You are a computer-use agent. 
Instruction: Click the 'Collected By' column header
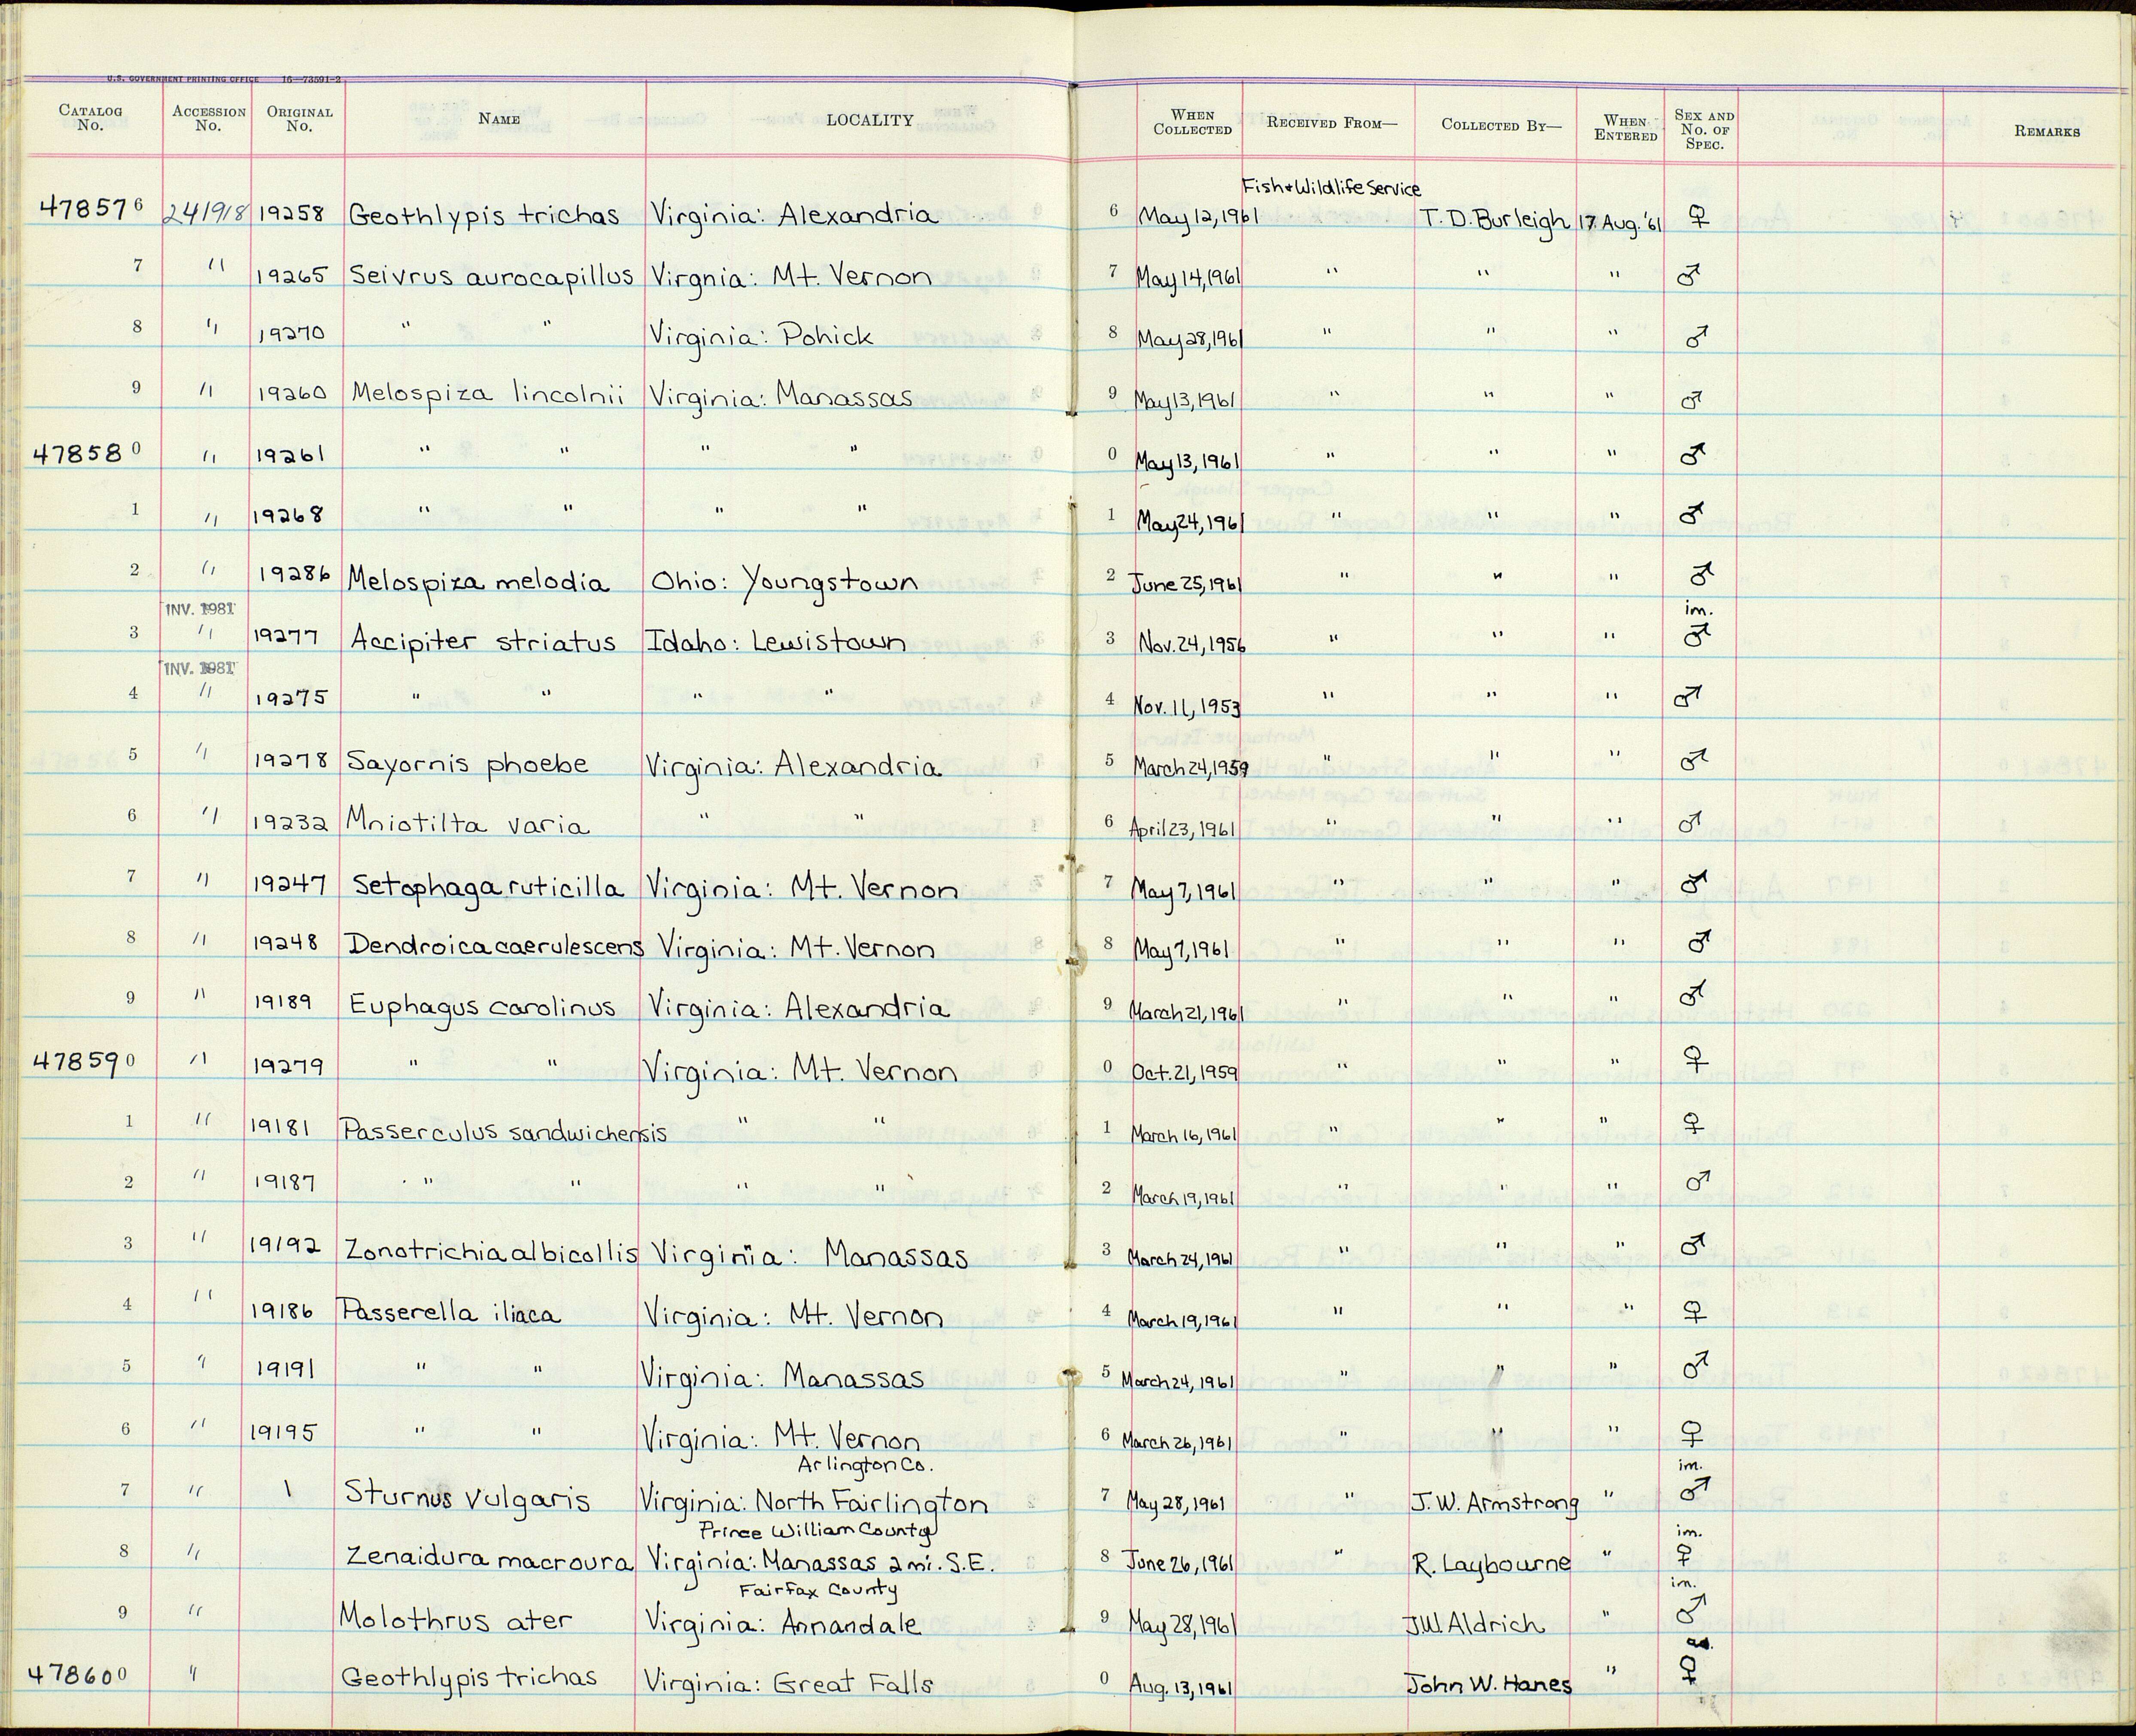[1501, 125]
